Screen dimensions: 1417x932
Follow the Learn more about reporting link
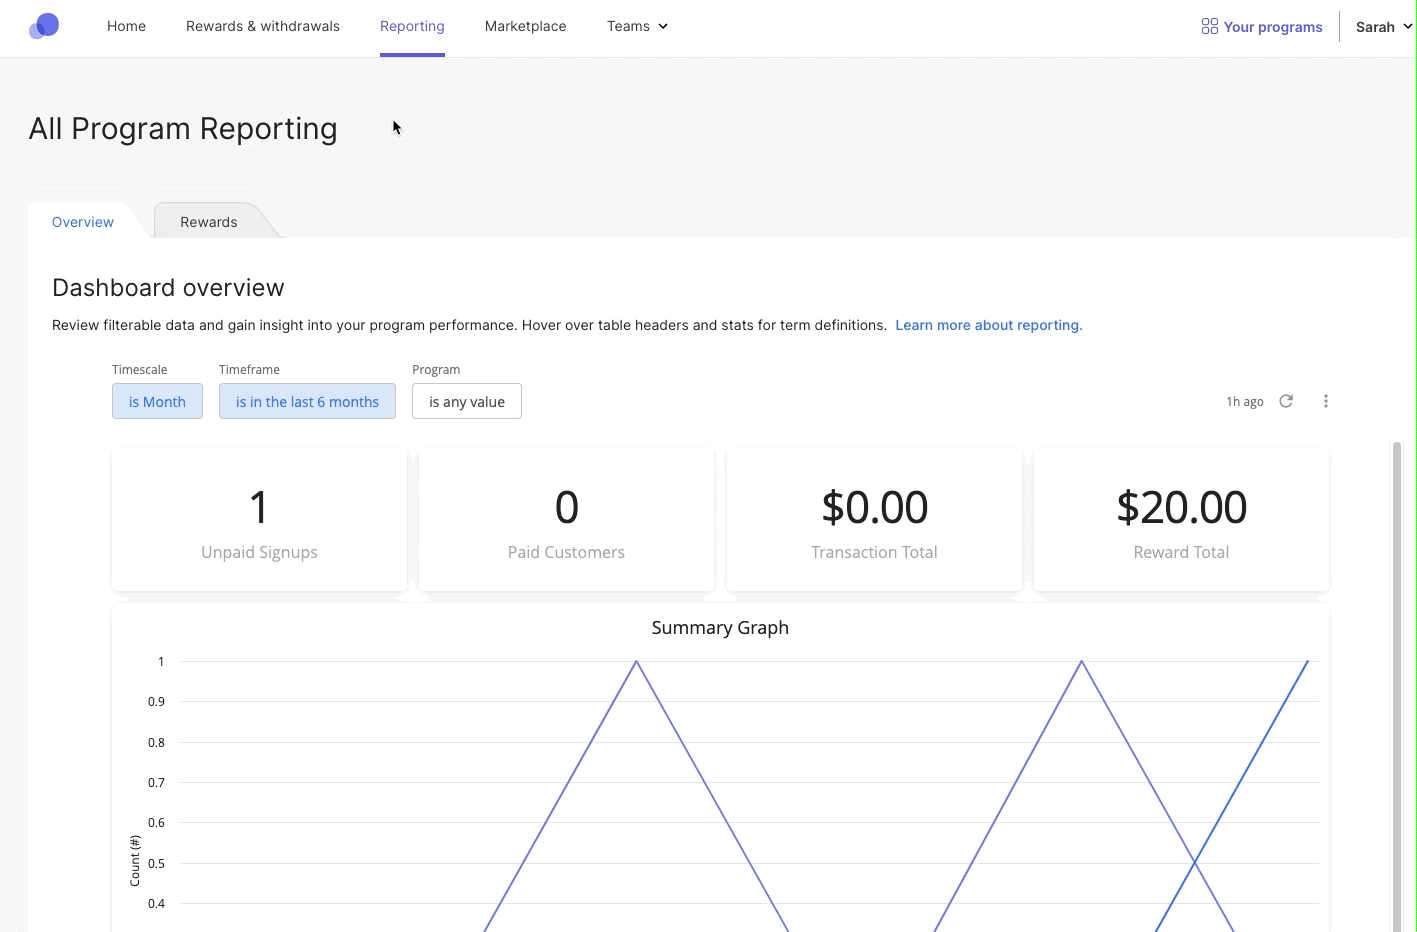(989, 325)
